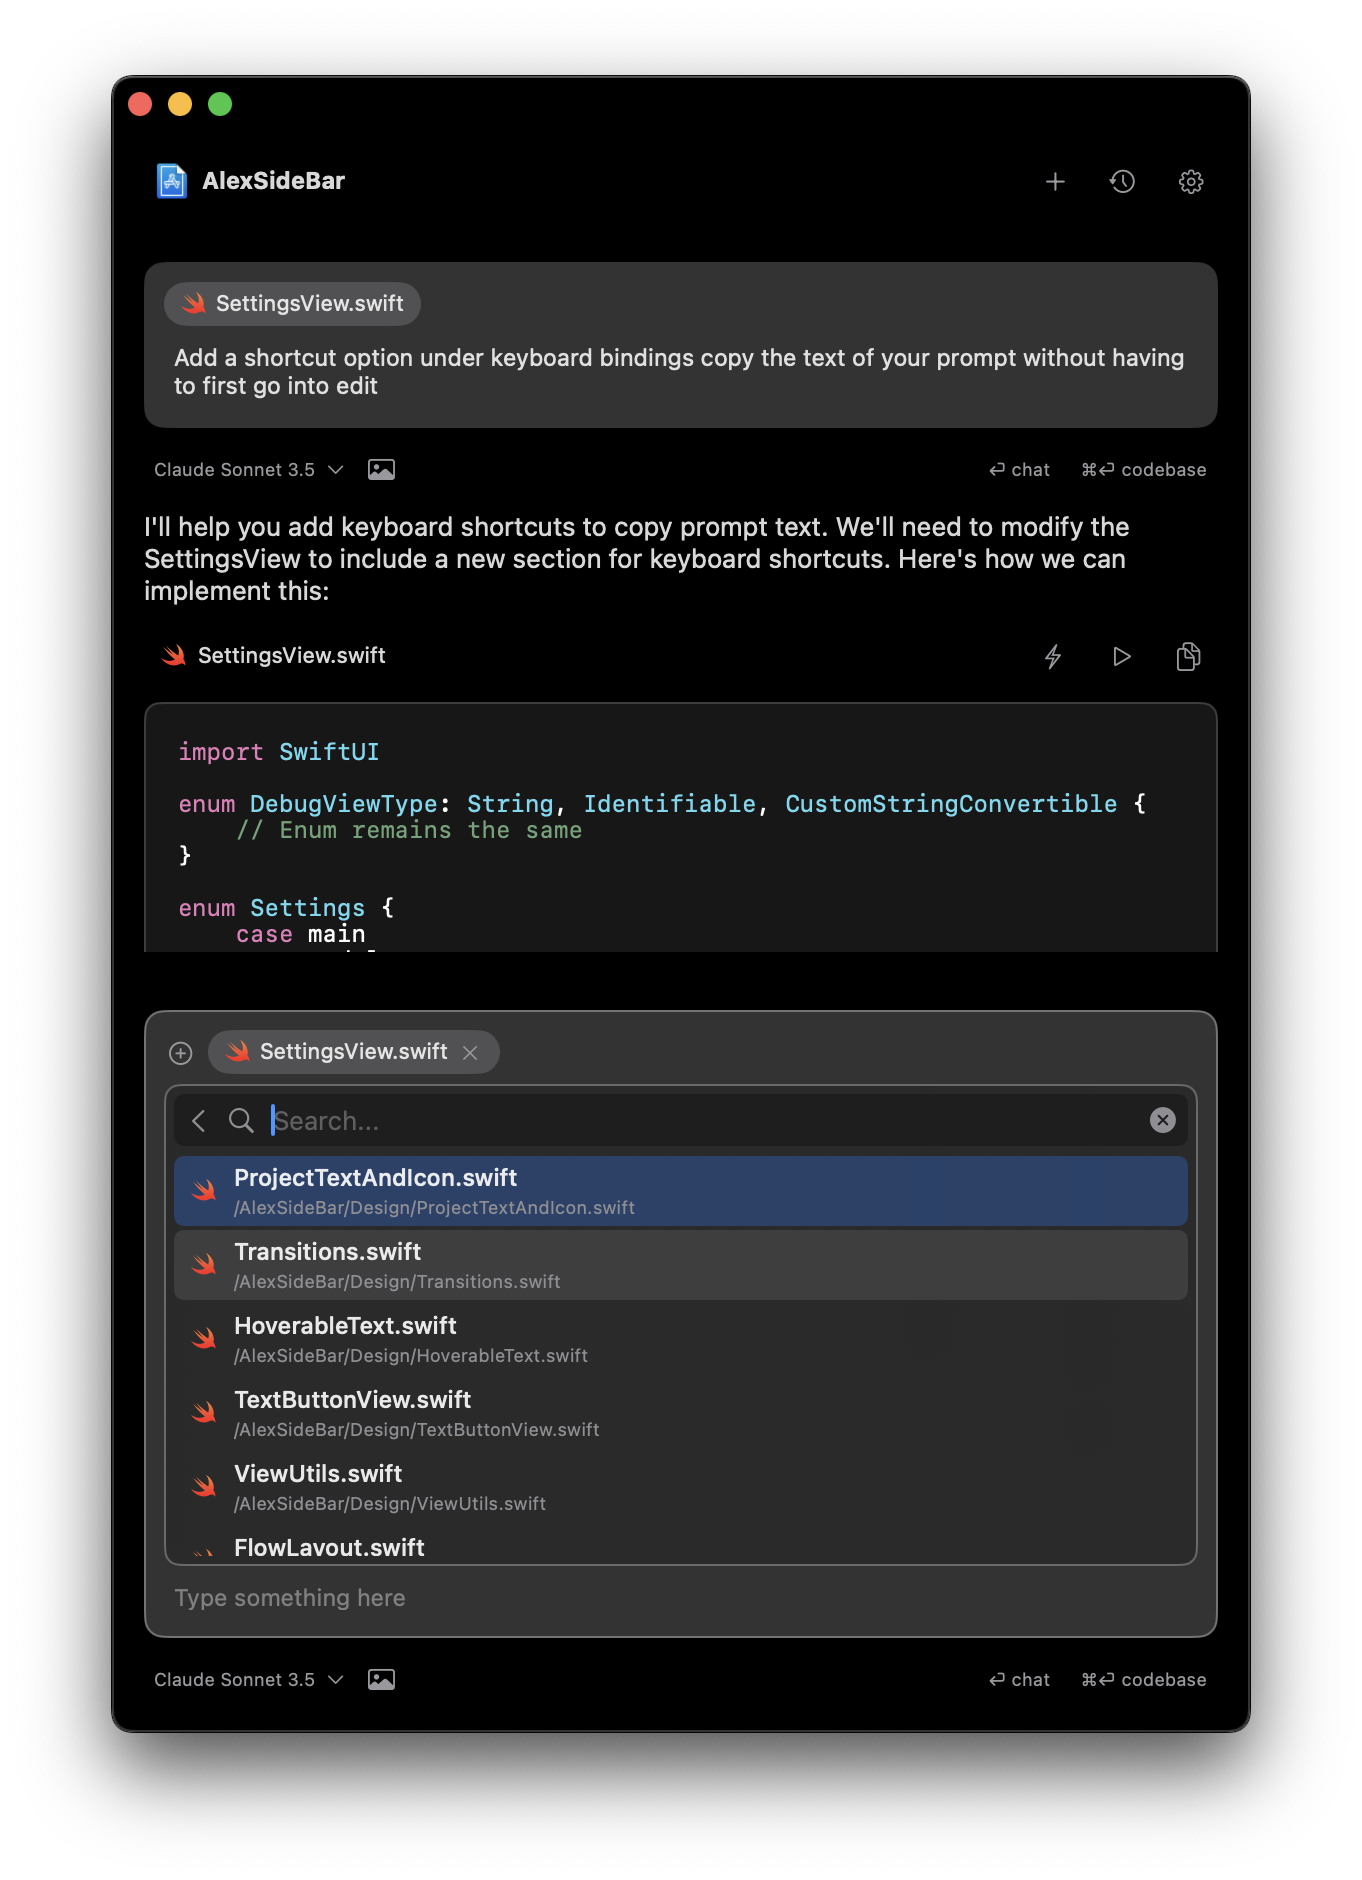Click the lower codebase send button

(x=1143, y=1679)
